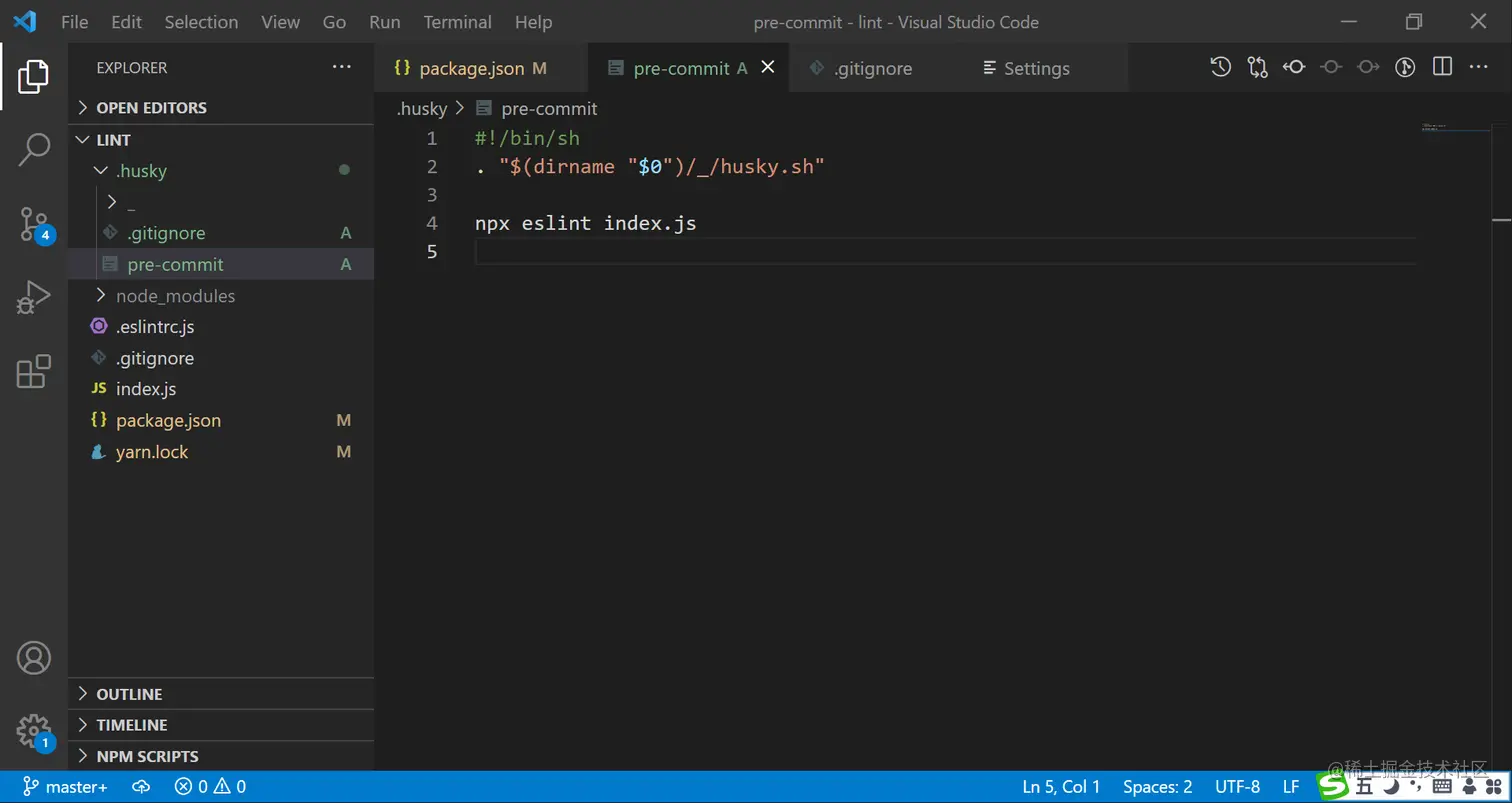
Task: Change file encoding via UTF-8
Action: click(x=1237, y=787)
